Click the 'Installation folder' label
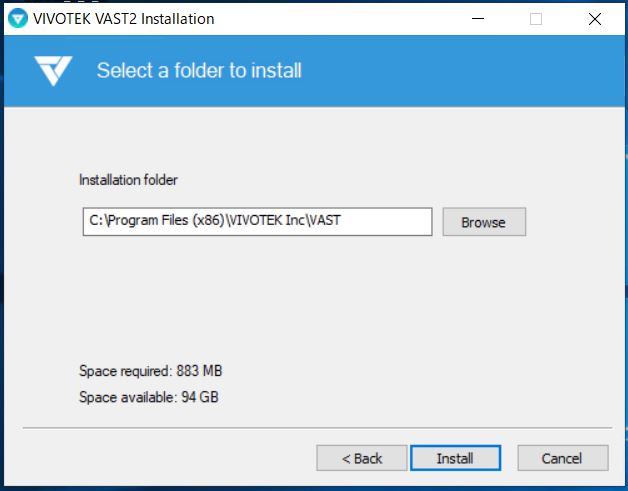Screen dimensions: 628x491 (128, 180)
